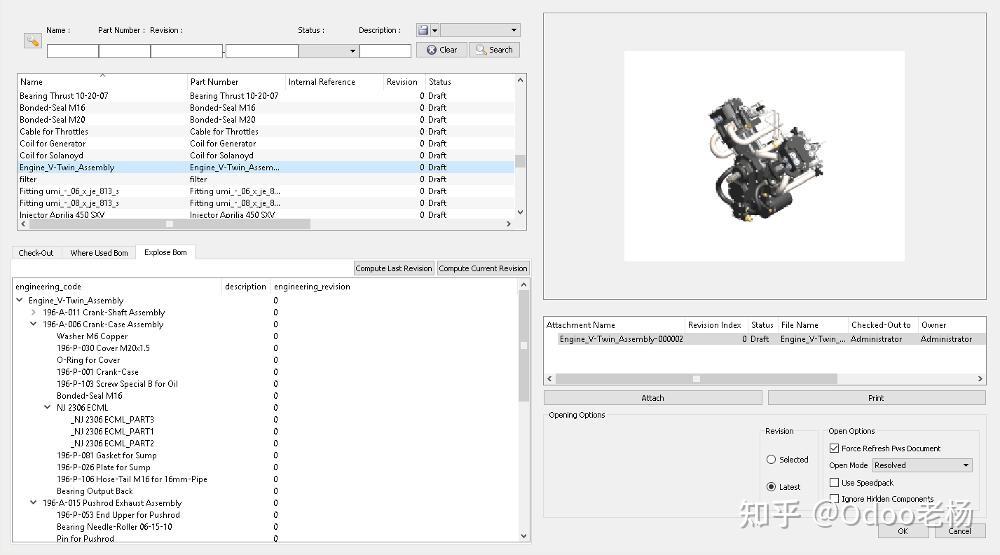
Task: Open the Status filter dropdown
Action: coord(328,51)
